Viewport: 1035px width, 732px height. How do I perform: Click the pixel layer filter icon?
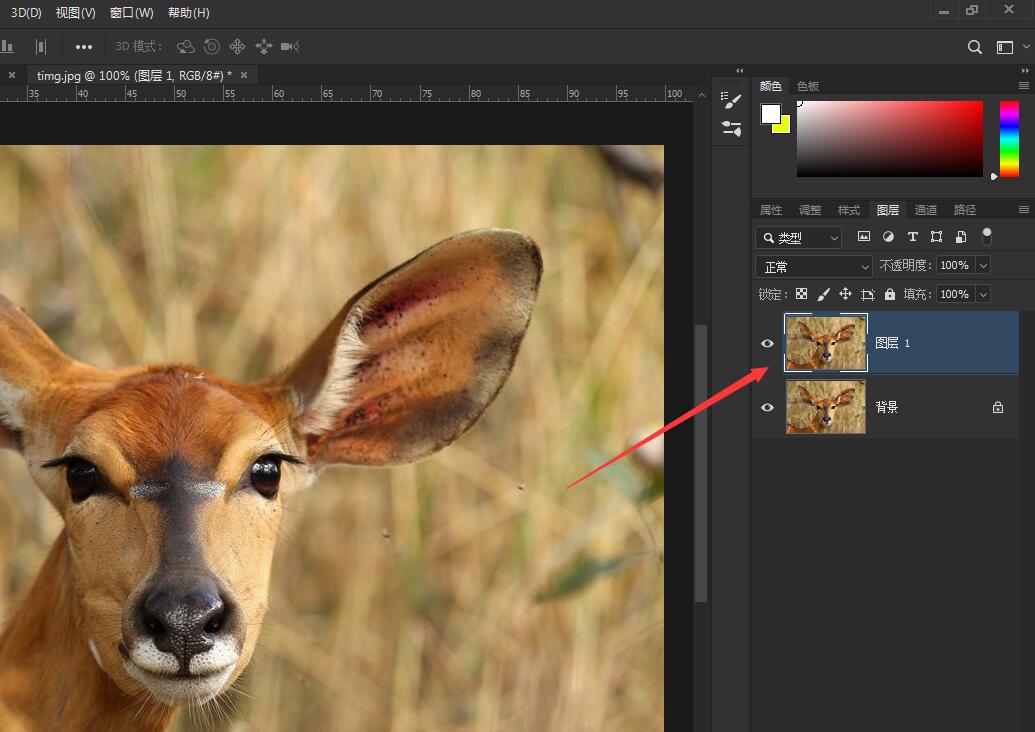click(x=863, y=237)
